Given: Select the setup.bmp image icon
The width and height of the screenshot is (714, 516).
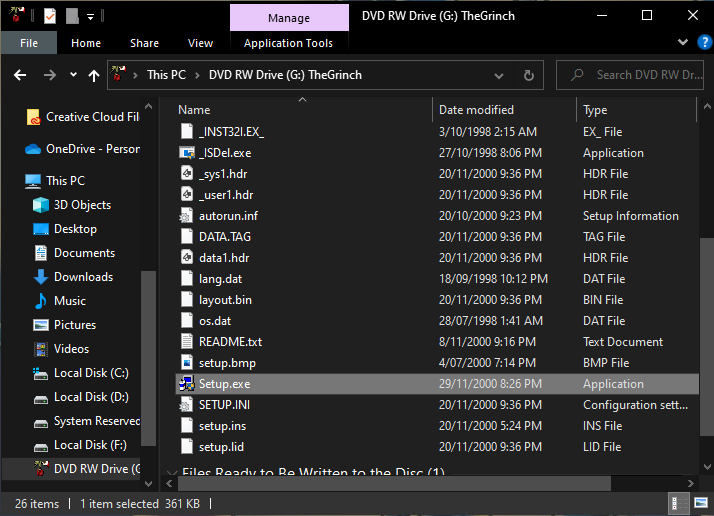Looking at the screenshot, I should pyautogui.click(x=187, y=363).
